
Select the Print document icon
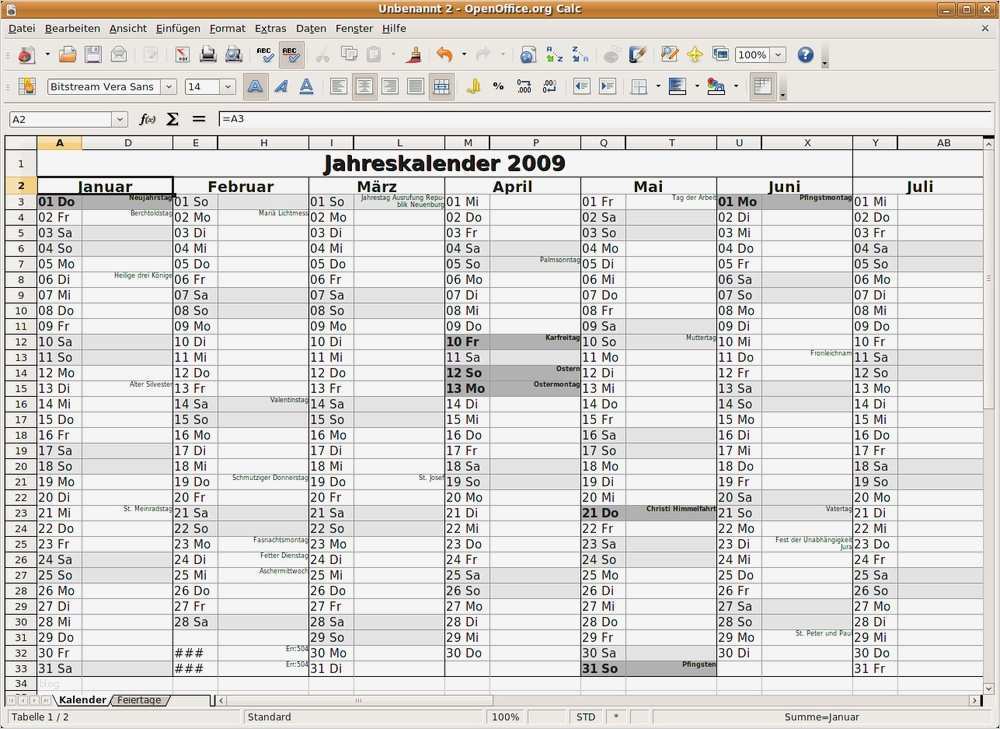(207, 55)
